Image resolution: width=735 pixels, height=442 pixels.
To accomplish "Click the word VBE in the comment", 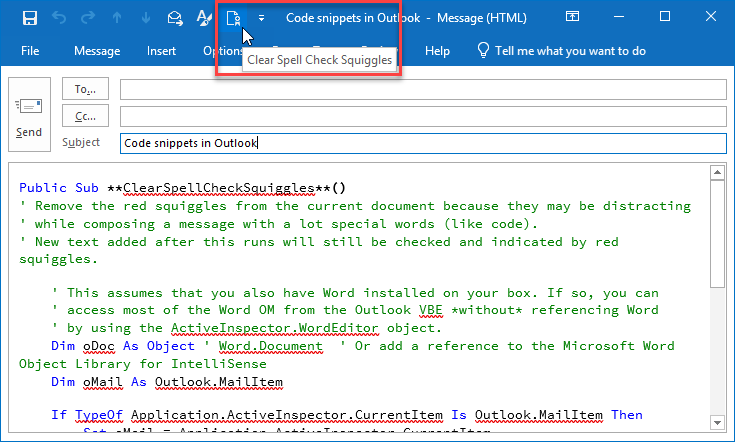I will click(430, 310).
